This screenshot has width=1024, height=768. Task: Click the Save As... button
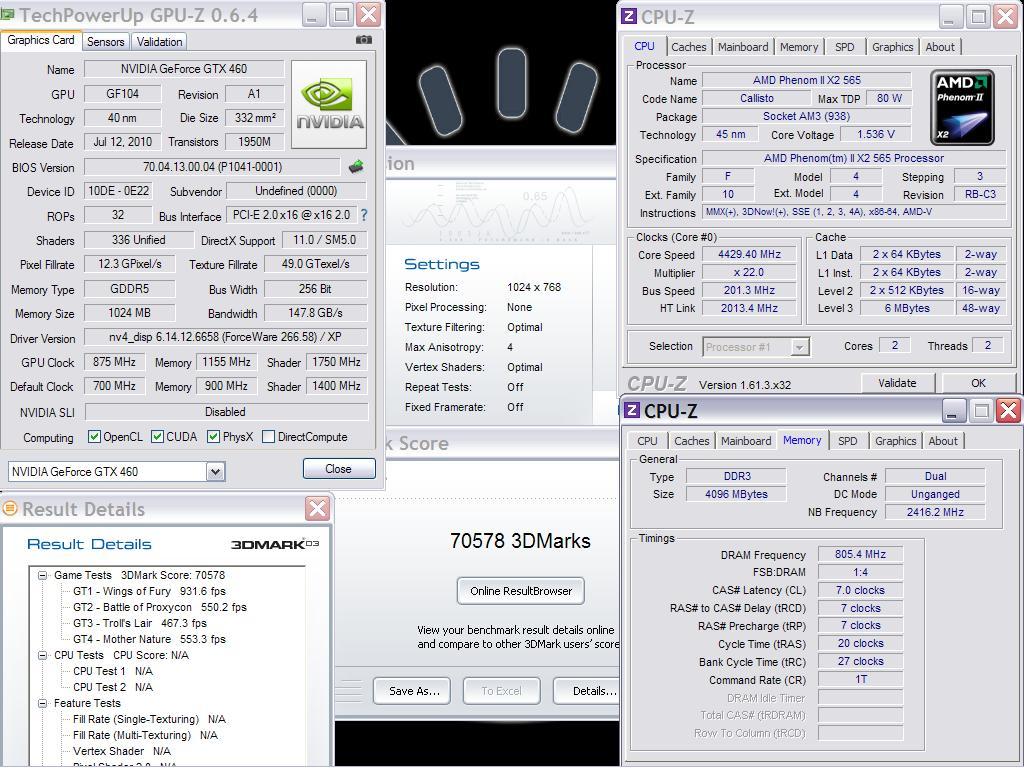414,691
